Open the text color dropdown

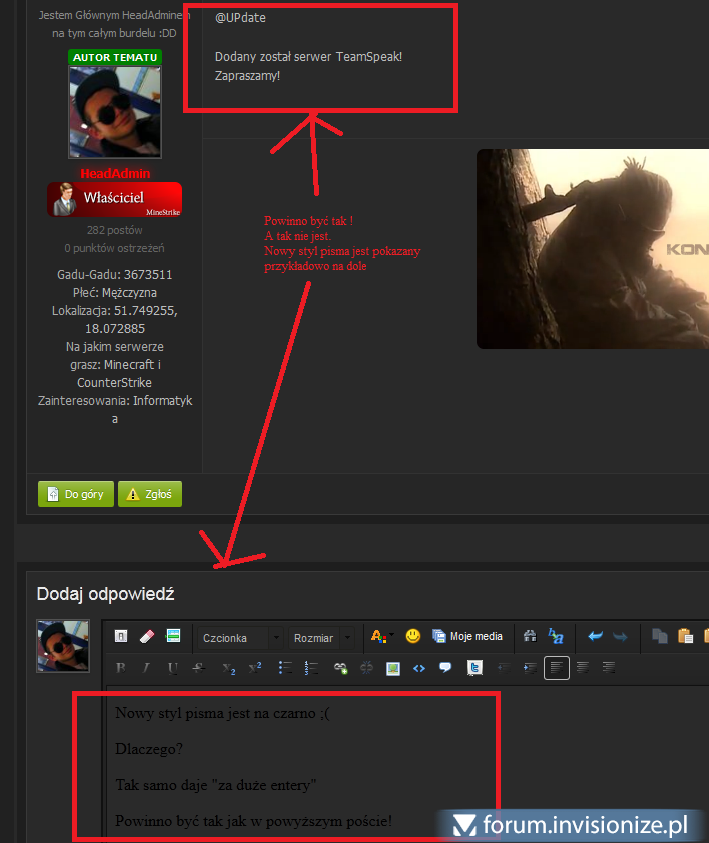point(381,636)
